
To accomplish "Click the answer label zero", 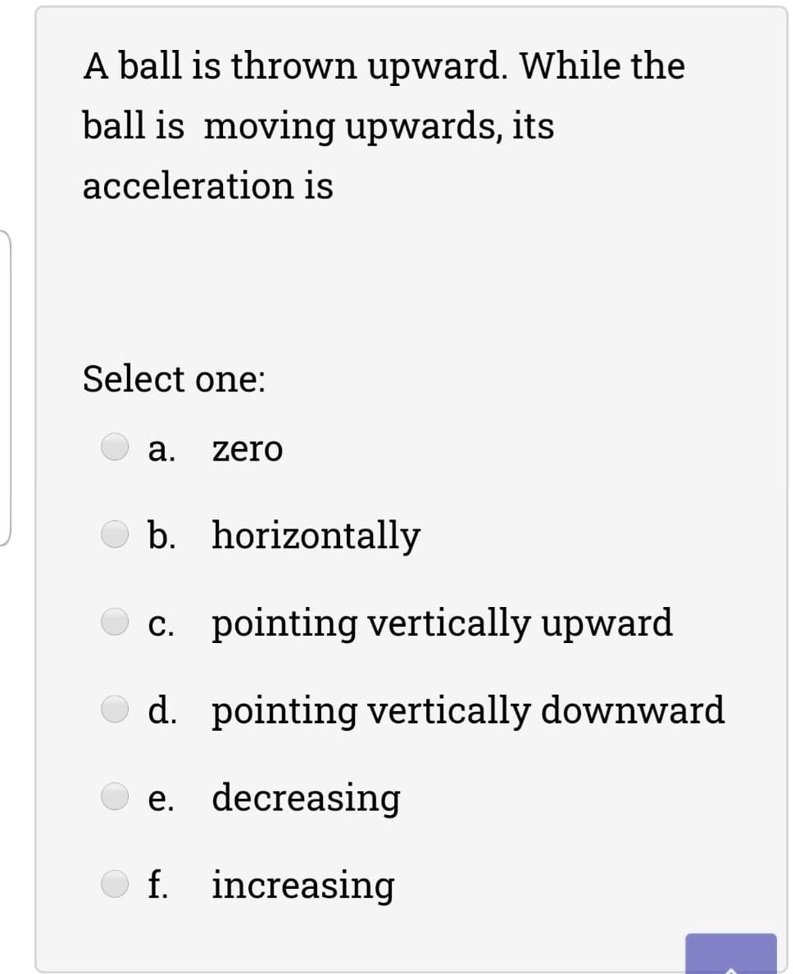I will [x=247, y=449].
